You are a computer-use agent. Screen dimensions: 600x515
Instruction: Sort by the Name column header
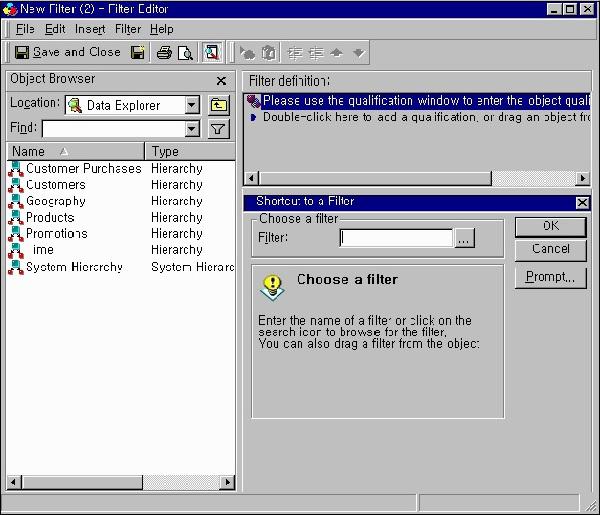pos(76,152)
